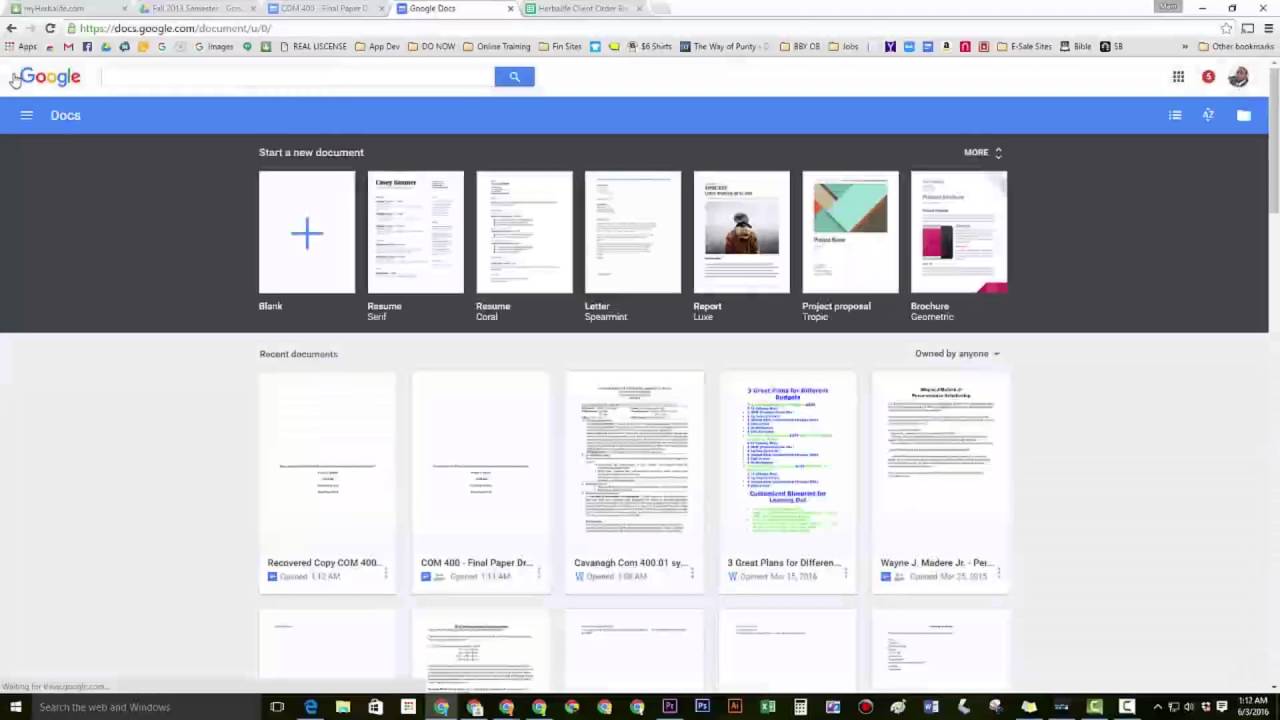Screen dimensions: 1280x720
Task: Open the Online Training bookmarks folder
Action: tap(496, 46)
